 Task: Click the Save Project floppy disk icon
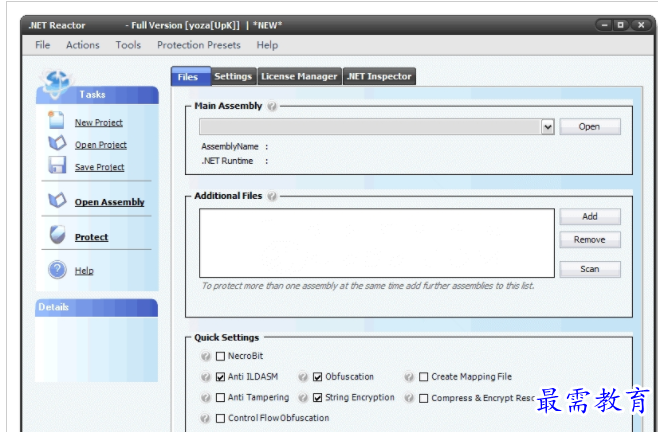(57, 165)
